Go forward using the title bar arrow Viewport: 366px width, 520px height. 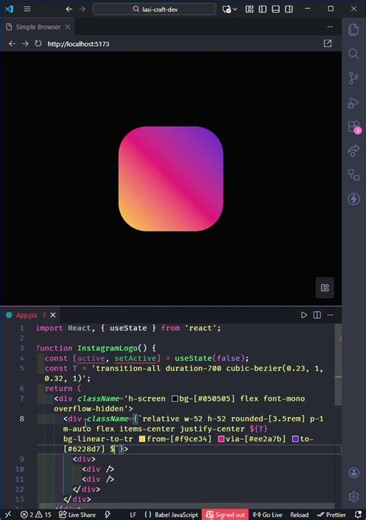(x=82, y=9)
